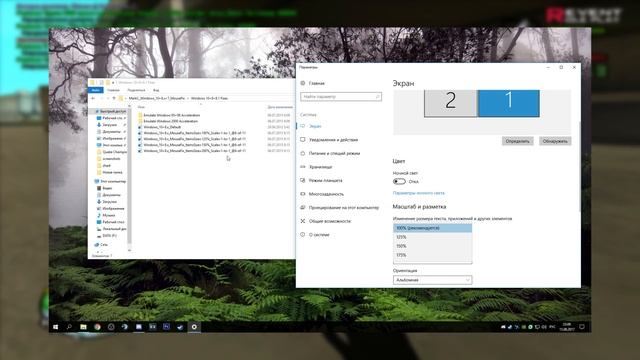Open the Файл tab in Explorer
Screen dimensions: 640x360
[x=96, y=90]
